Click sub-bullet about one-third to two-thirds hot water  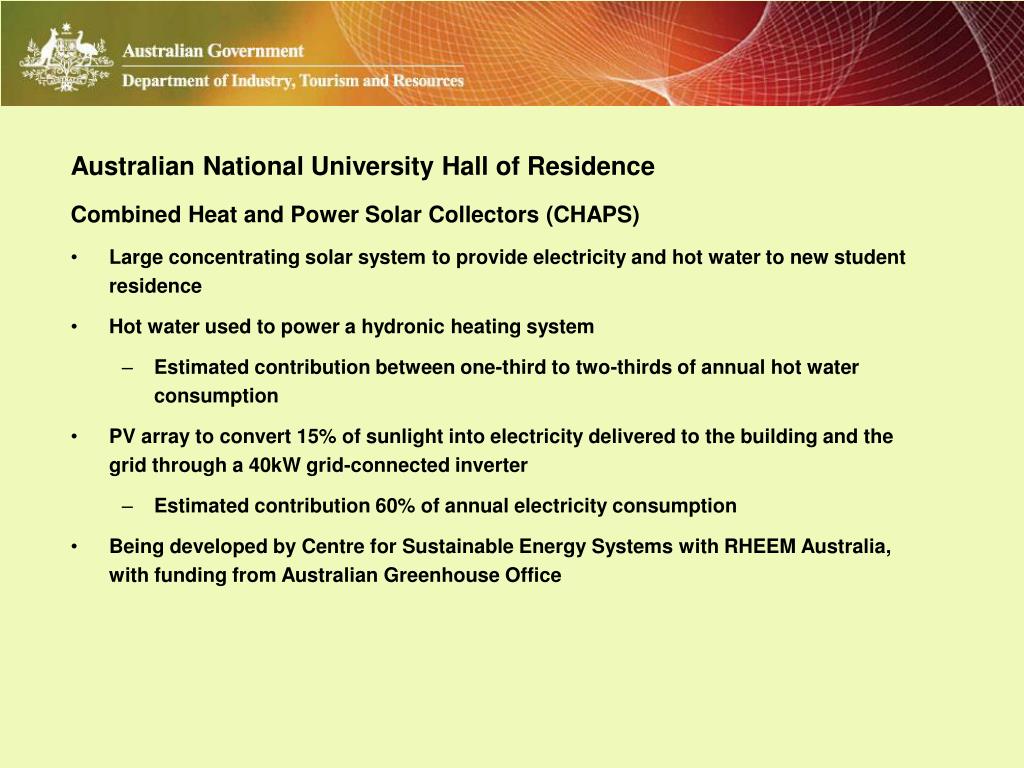point(506,381)
